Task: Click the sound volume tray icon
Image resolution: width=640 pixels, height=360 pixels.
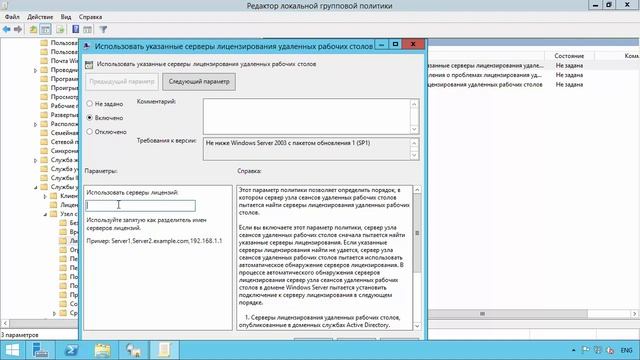Action: click(x=610, y=350)
